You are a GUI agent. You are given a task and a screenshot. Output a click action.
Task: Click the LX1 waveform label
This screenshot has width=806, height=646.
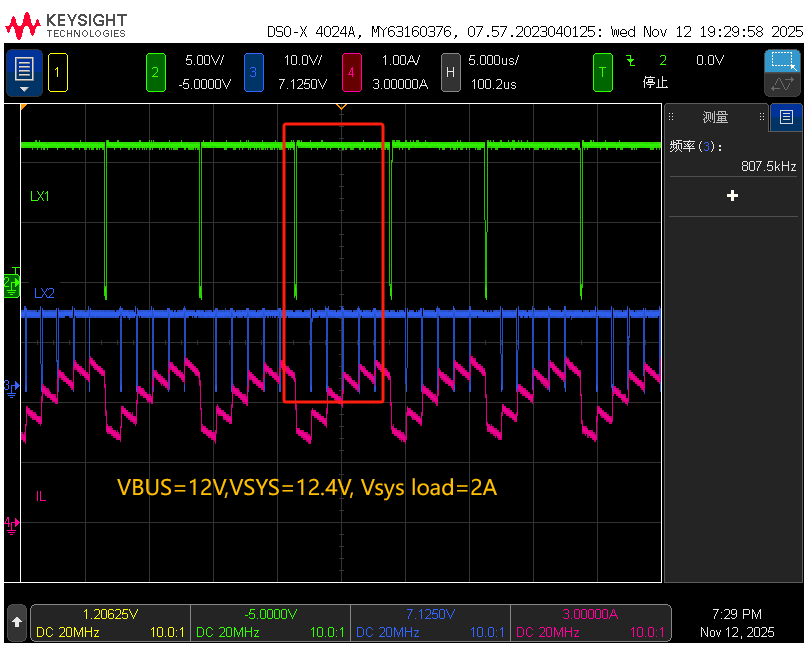pos(40,196)
